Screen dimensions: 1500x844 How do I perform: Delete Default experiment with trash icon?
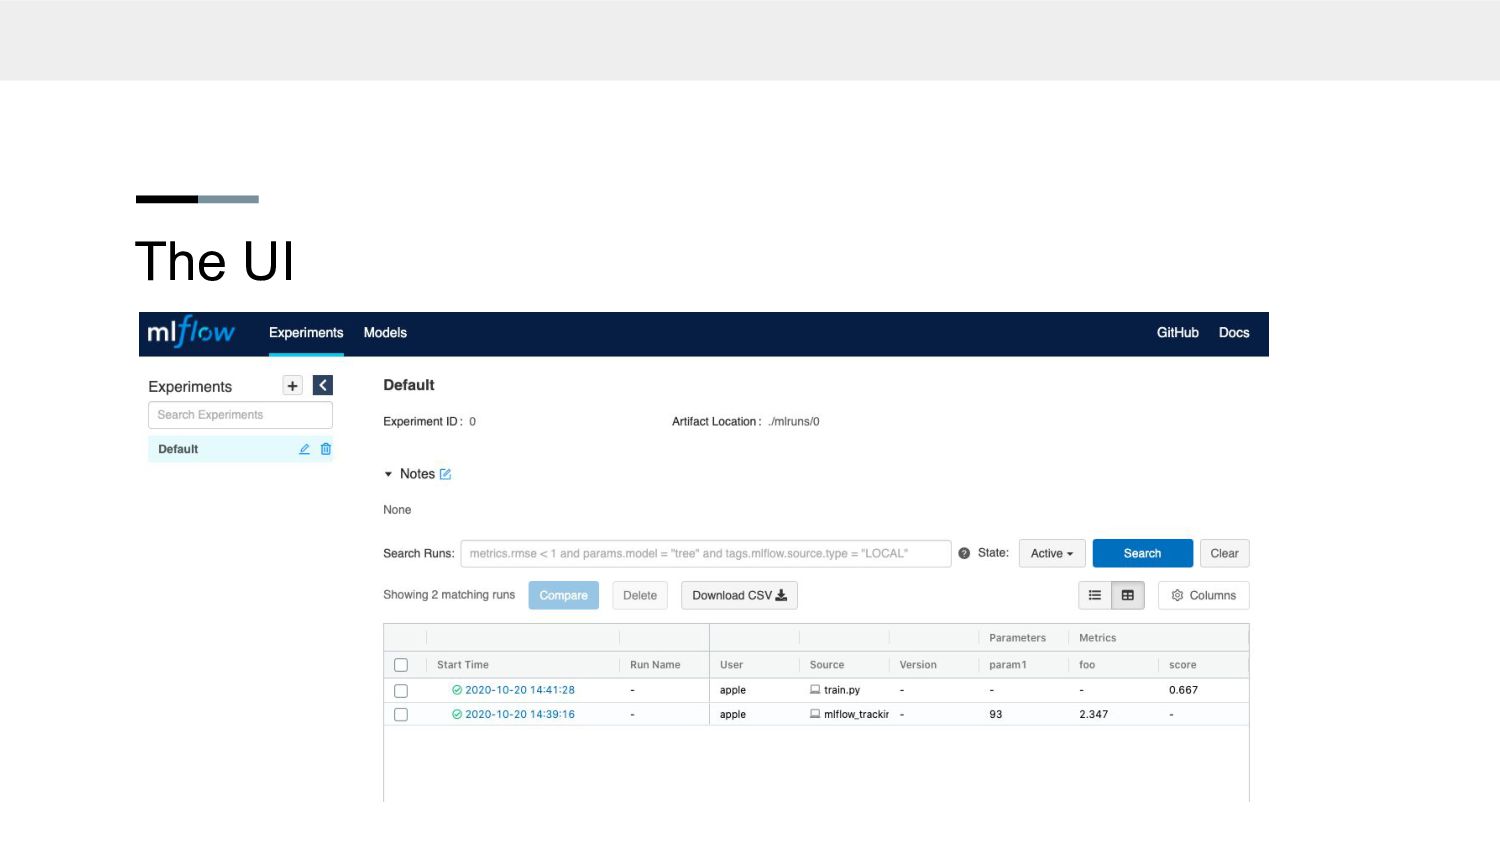click(x=326, y=449)
